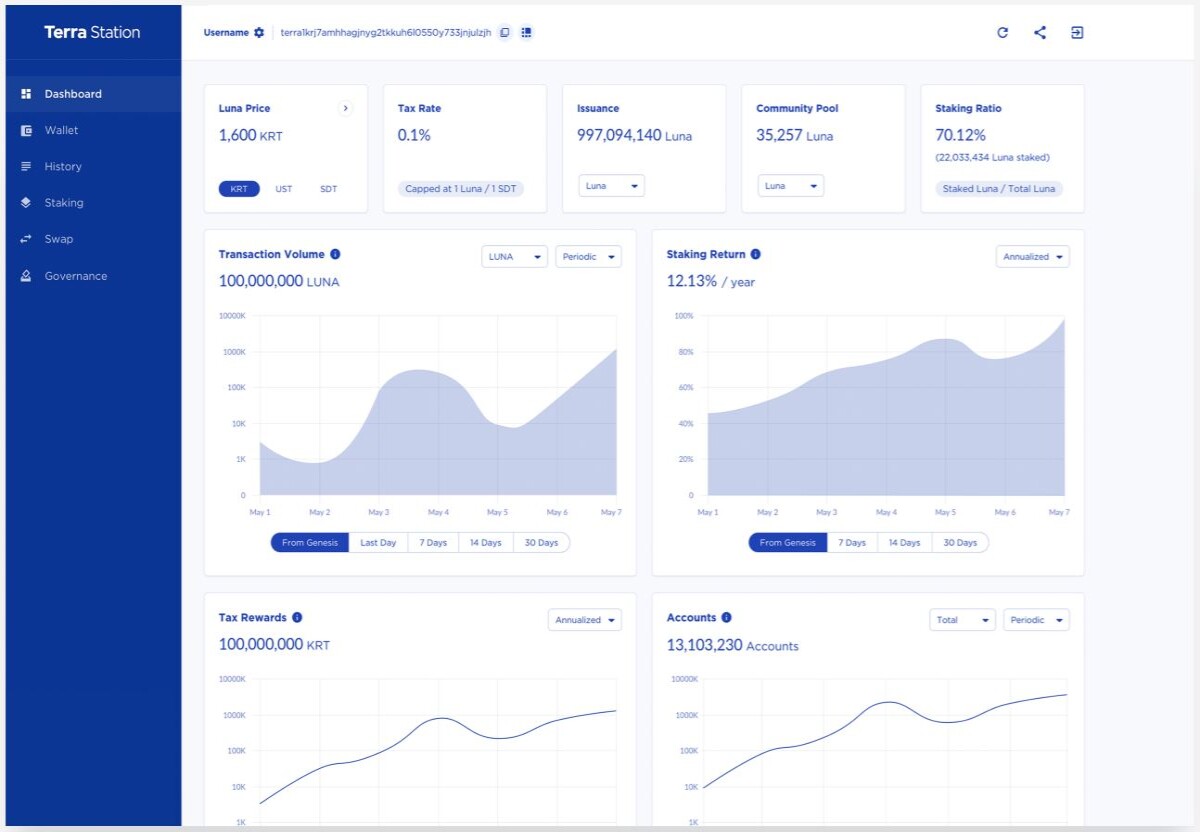The width and height of the screenshot is (1200, 832).
Task: Click the Accounts line chart
Action: [886, 750]
